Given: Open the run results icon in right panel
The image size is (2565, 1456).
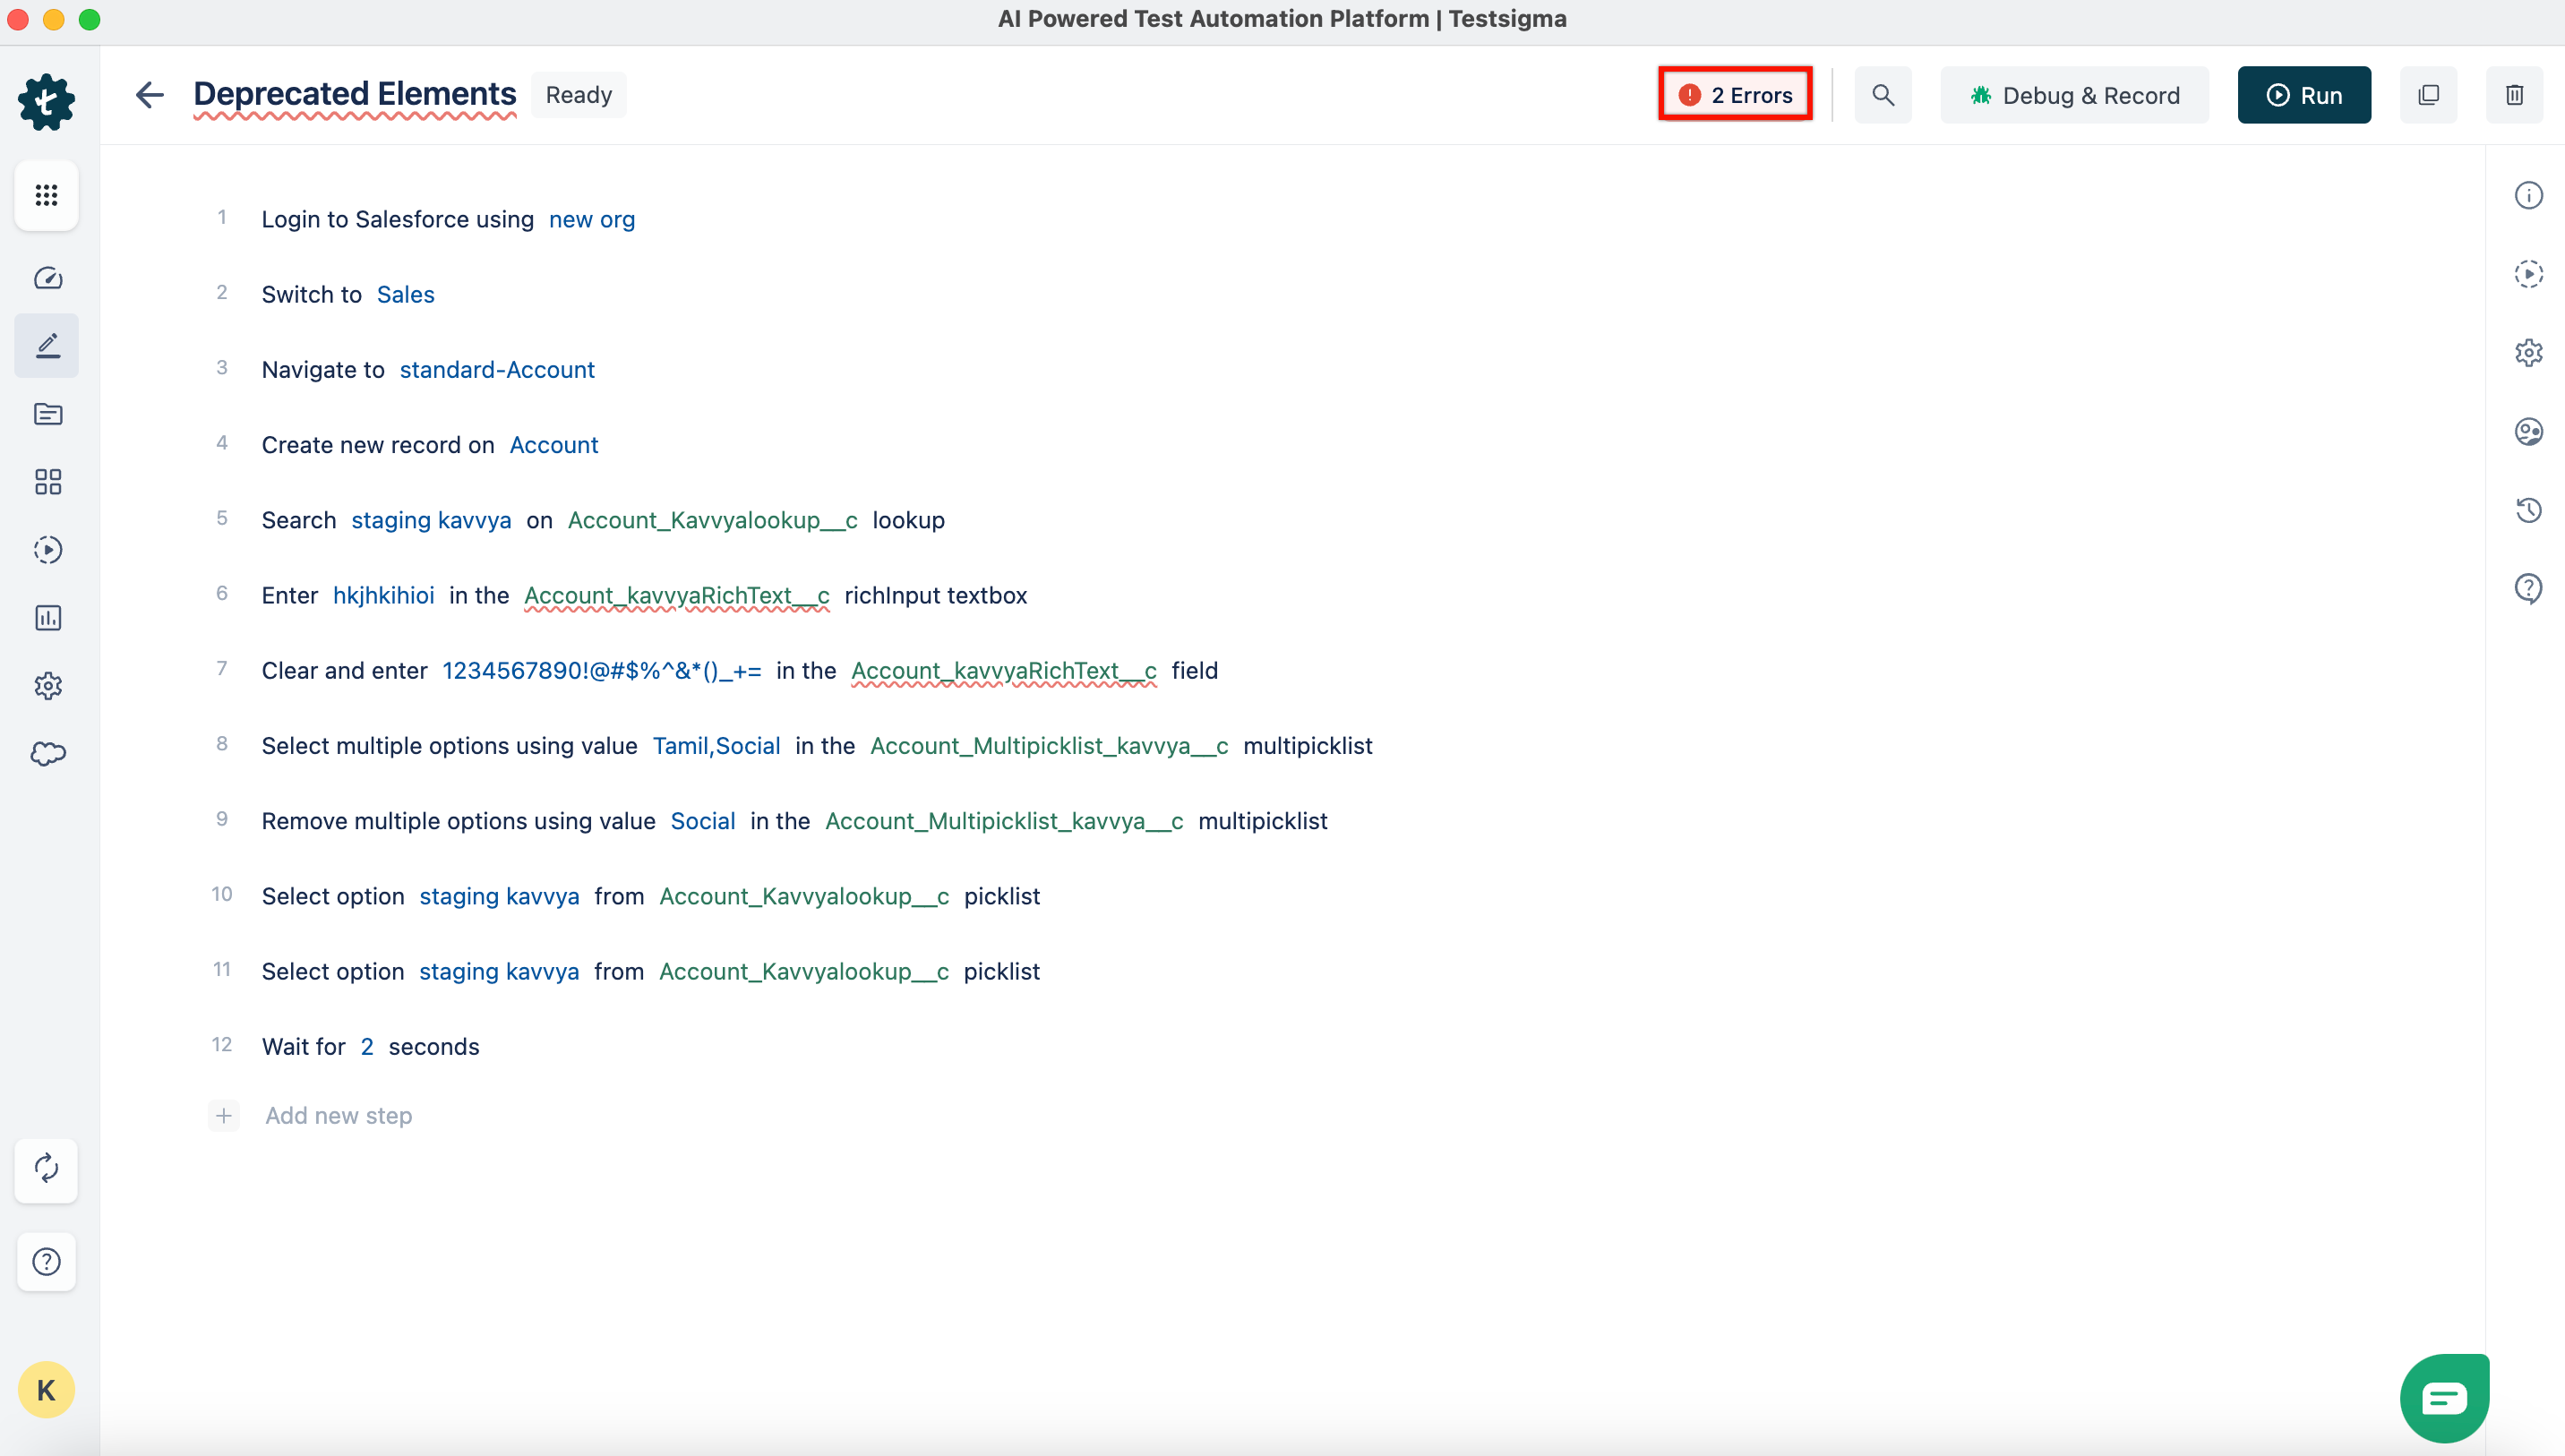Looking at the screenshot, I should tap(2529, 274).
